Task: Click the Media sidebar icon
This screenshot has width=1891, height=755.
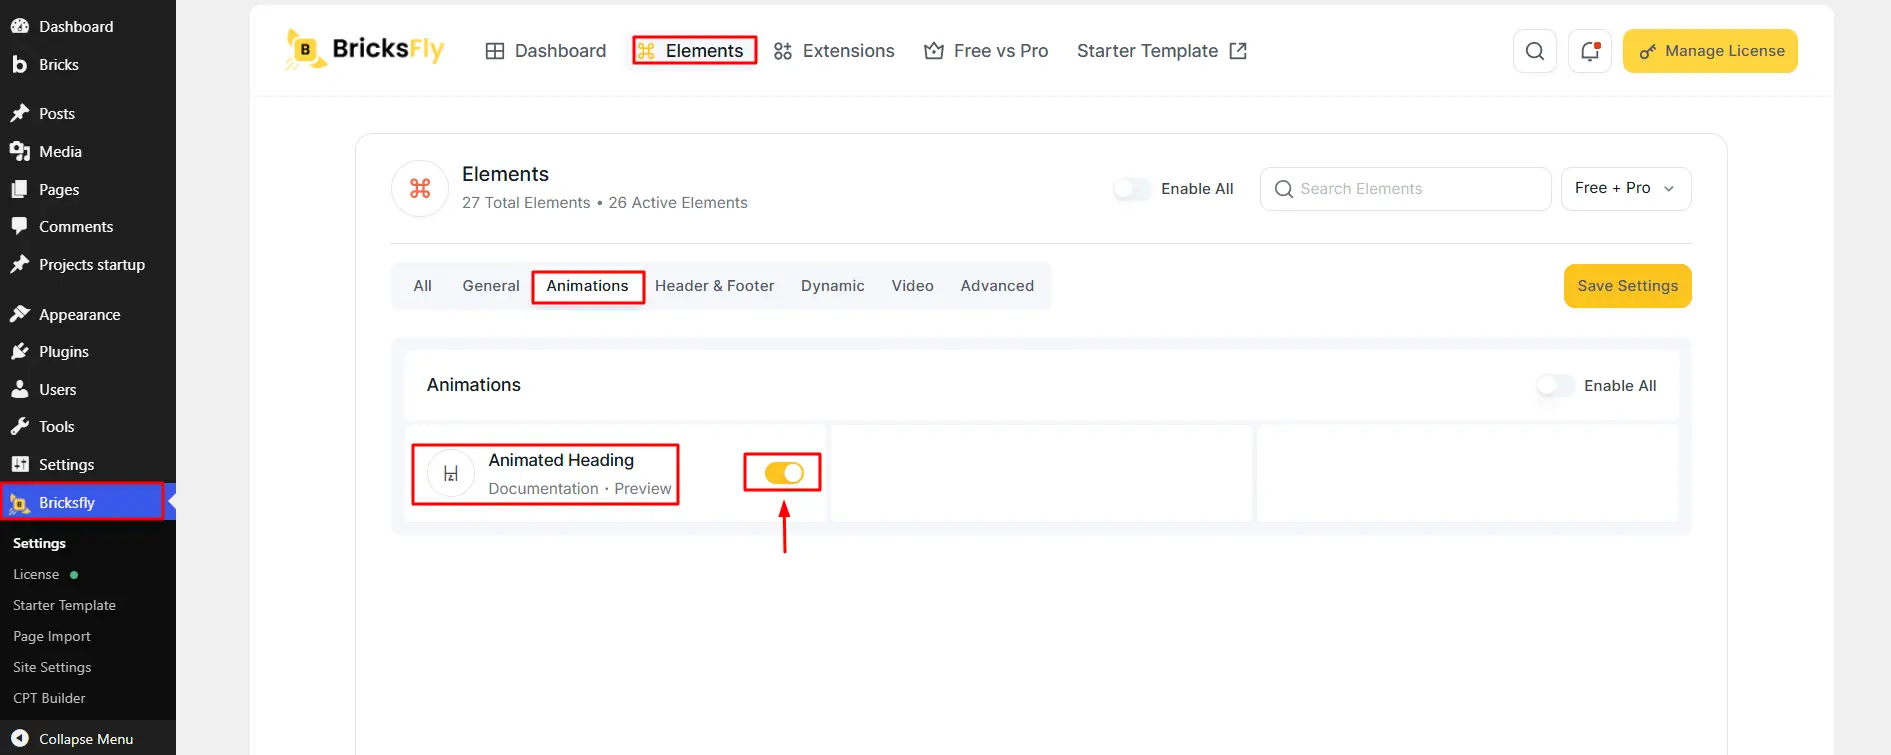Action: (x=20, y=151)
